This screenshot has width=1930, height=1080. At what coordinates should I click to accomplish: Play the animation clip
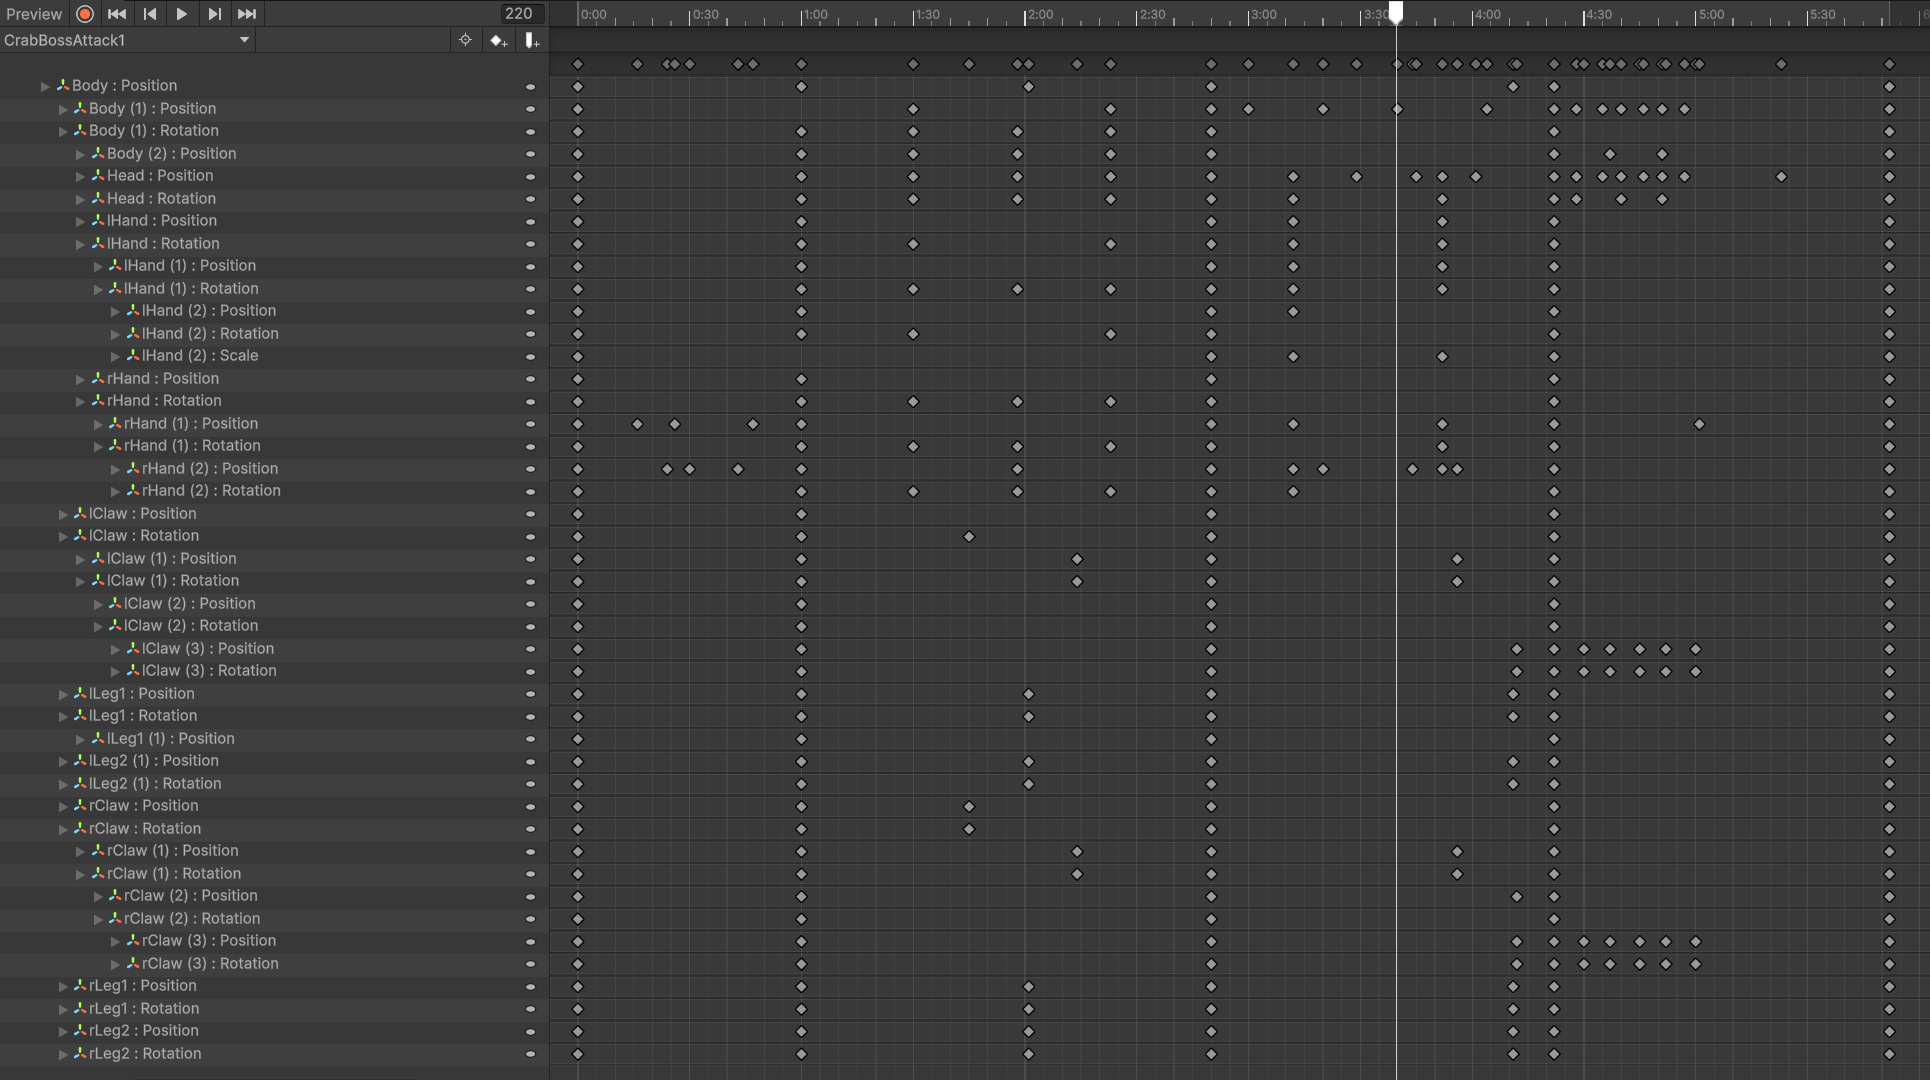tap(182, 14)
